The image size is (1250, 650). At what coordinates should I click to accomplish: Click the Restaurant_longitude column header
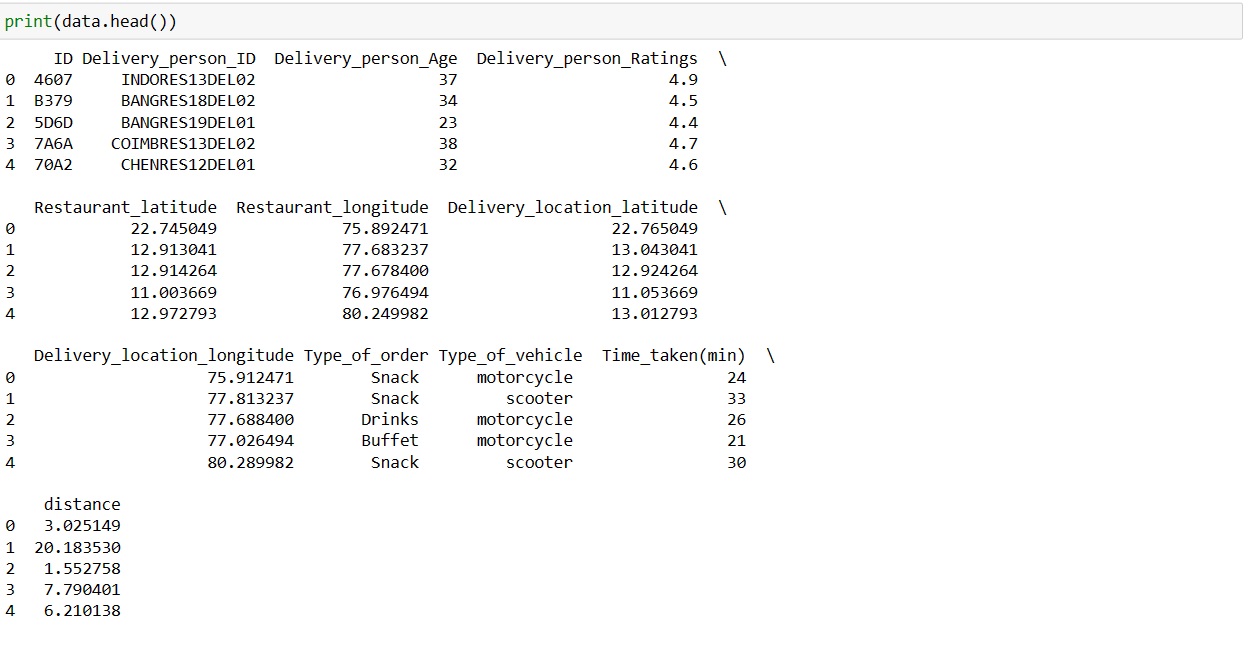click(332, 208)
